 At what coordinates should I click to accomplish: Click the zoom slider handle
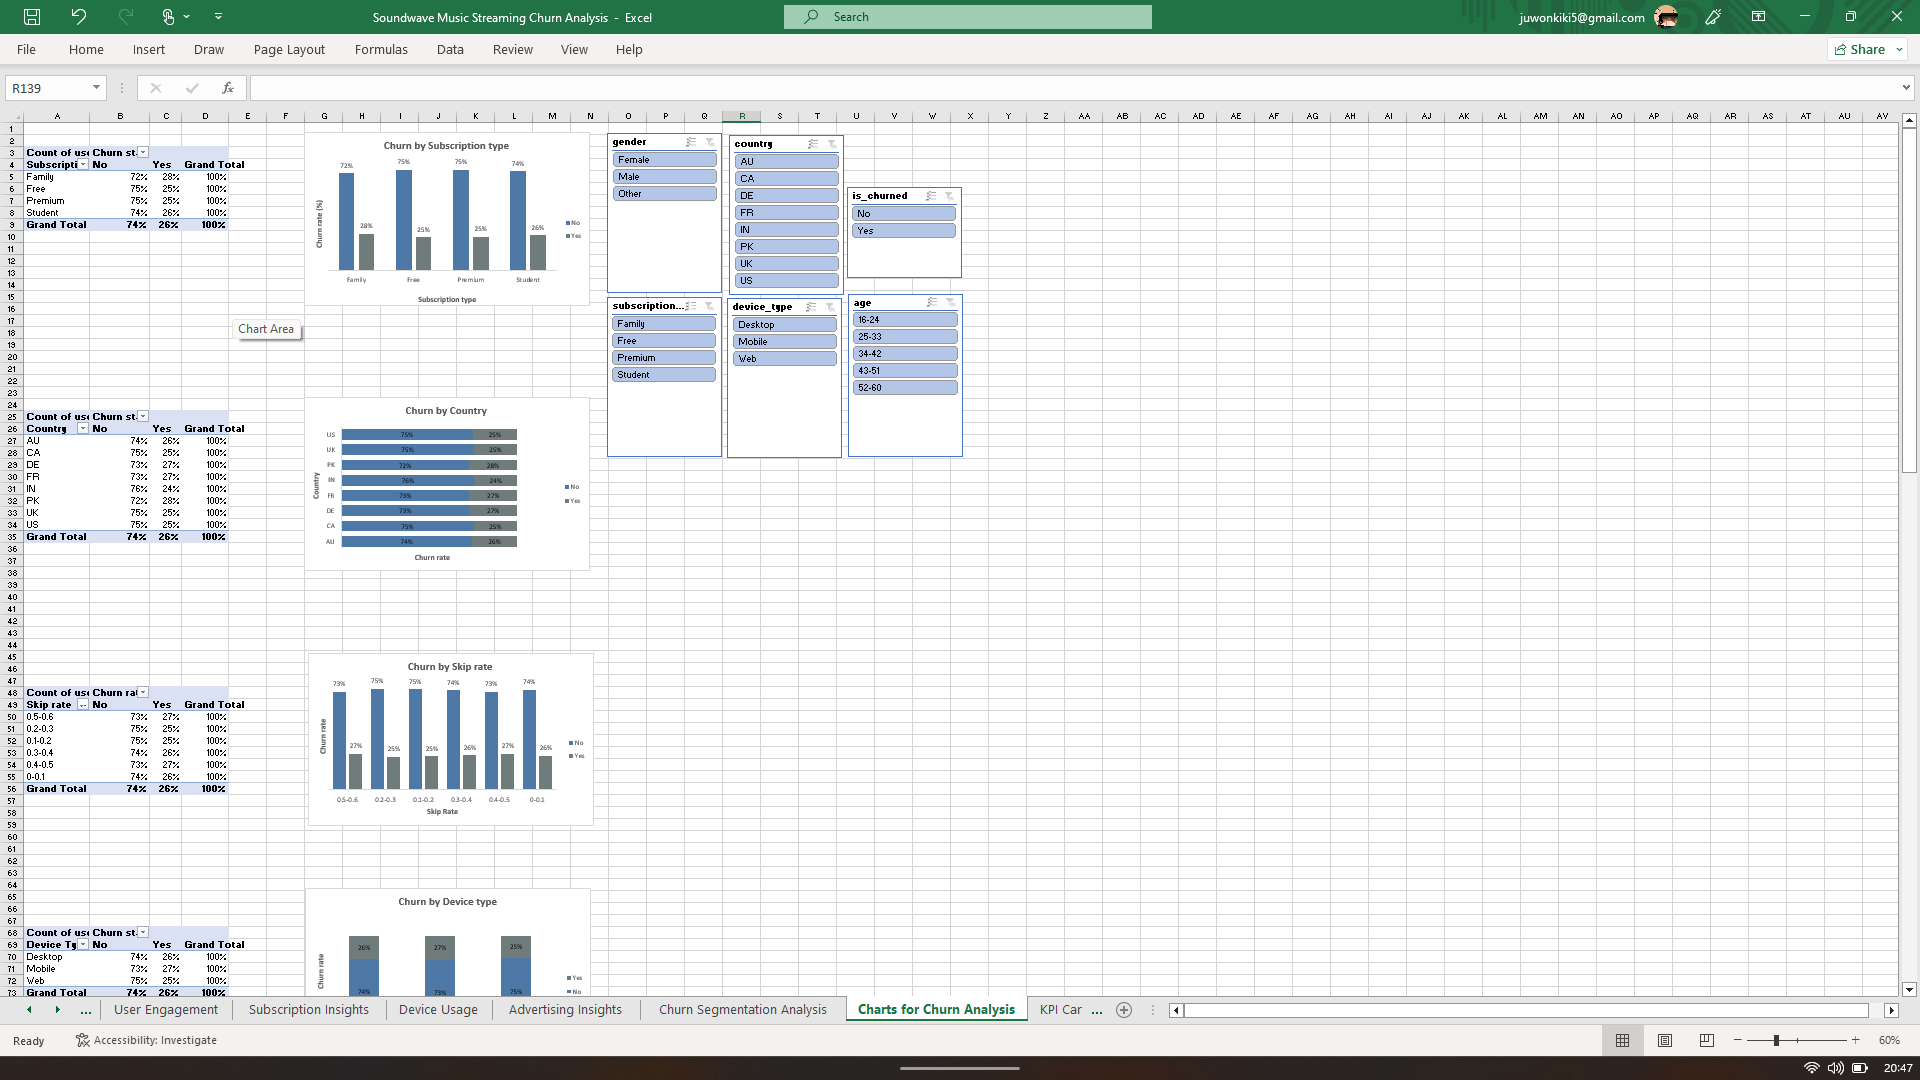1776,1040
